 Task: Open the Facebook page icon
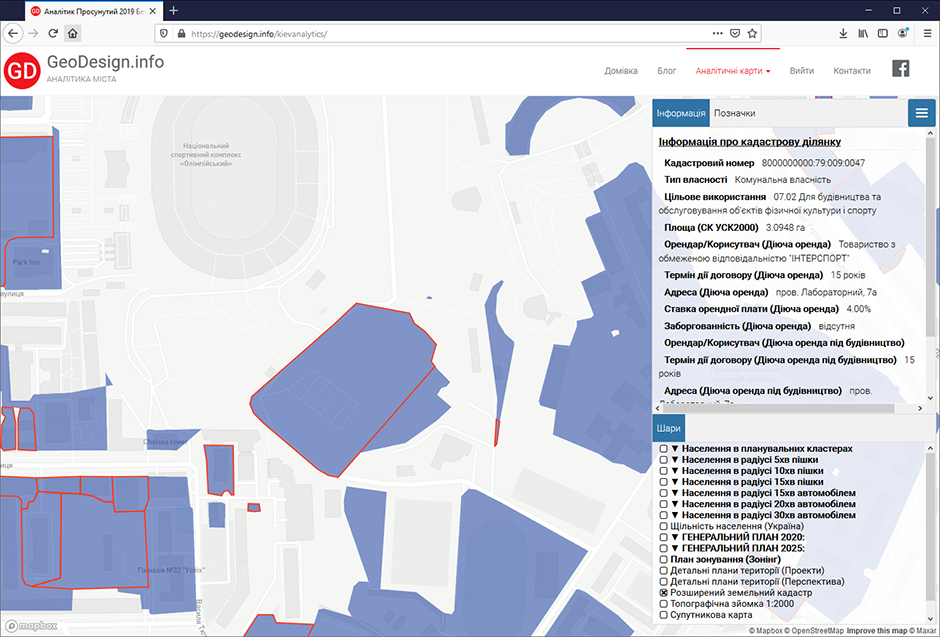900,69
